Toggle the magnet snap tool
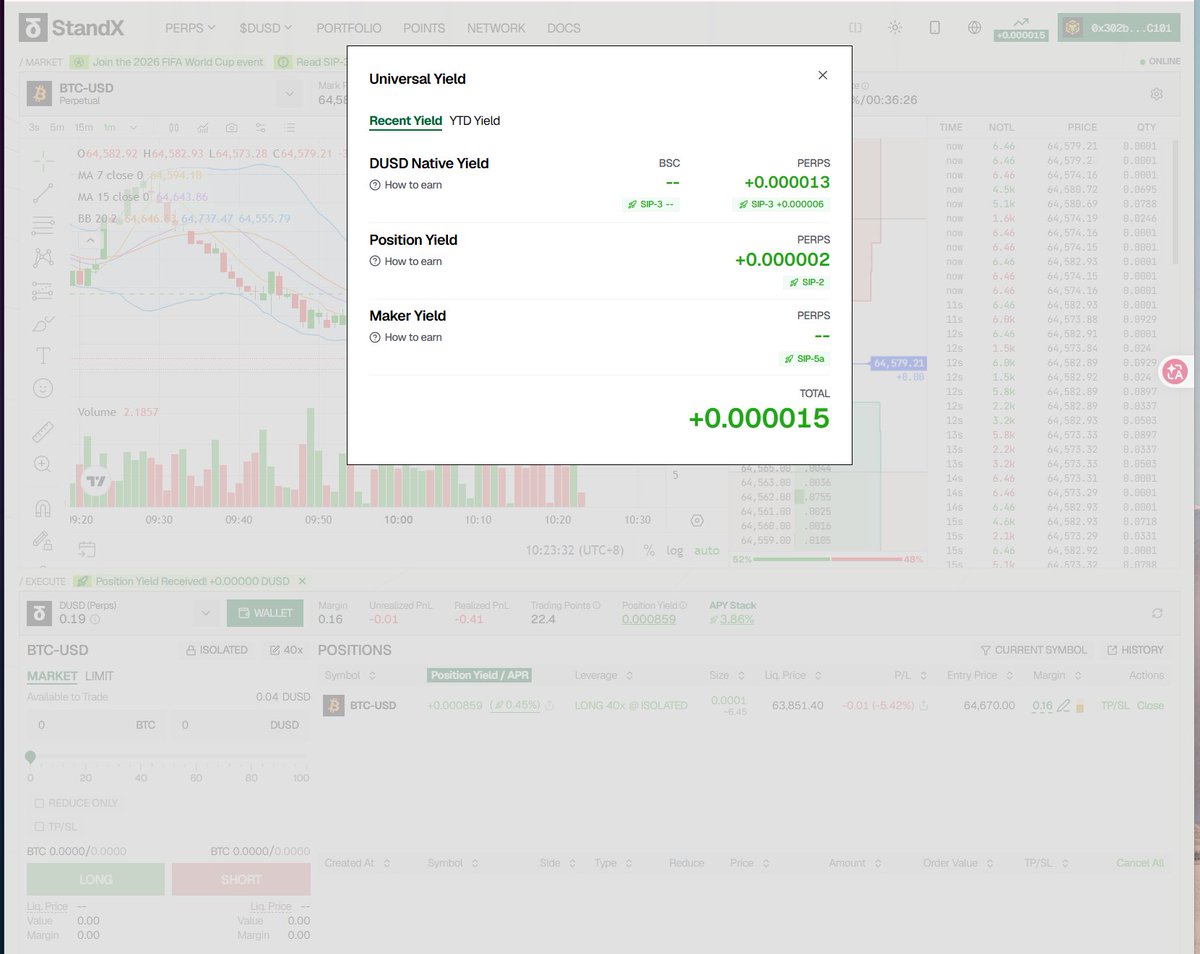This screenshot has width=1200, height=954. pyautogui.click(x=43, y=508)
